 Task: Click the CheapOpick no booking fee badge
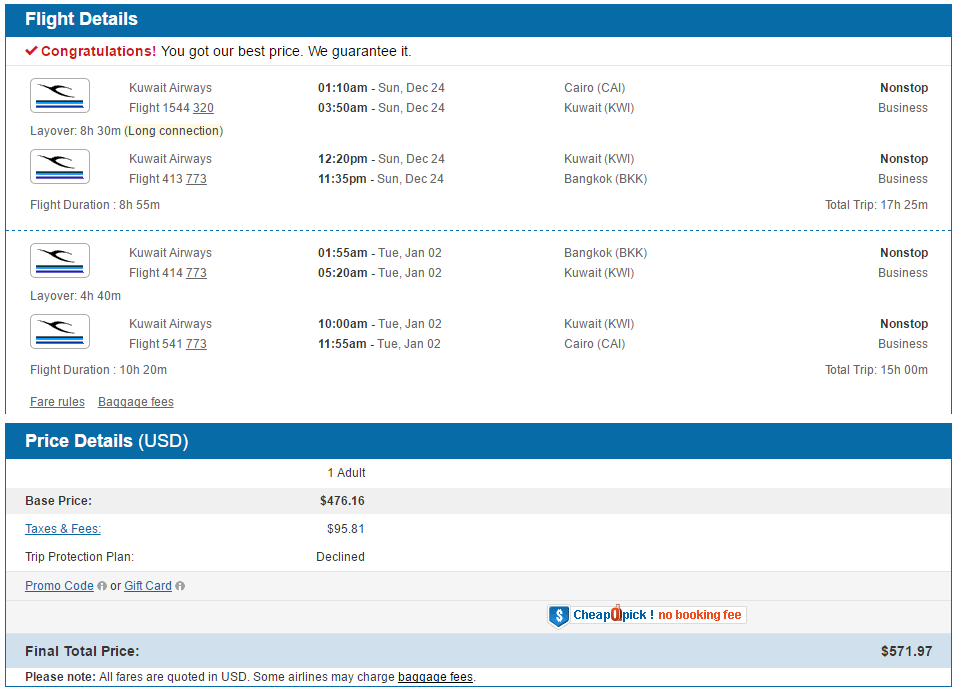[x=647, y=615]
